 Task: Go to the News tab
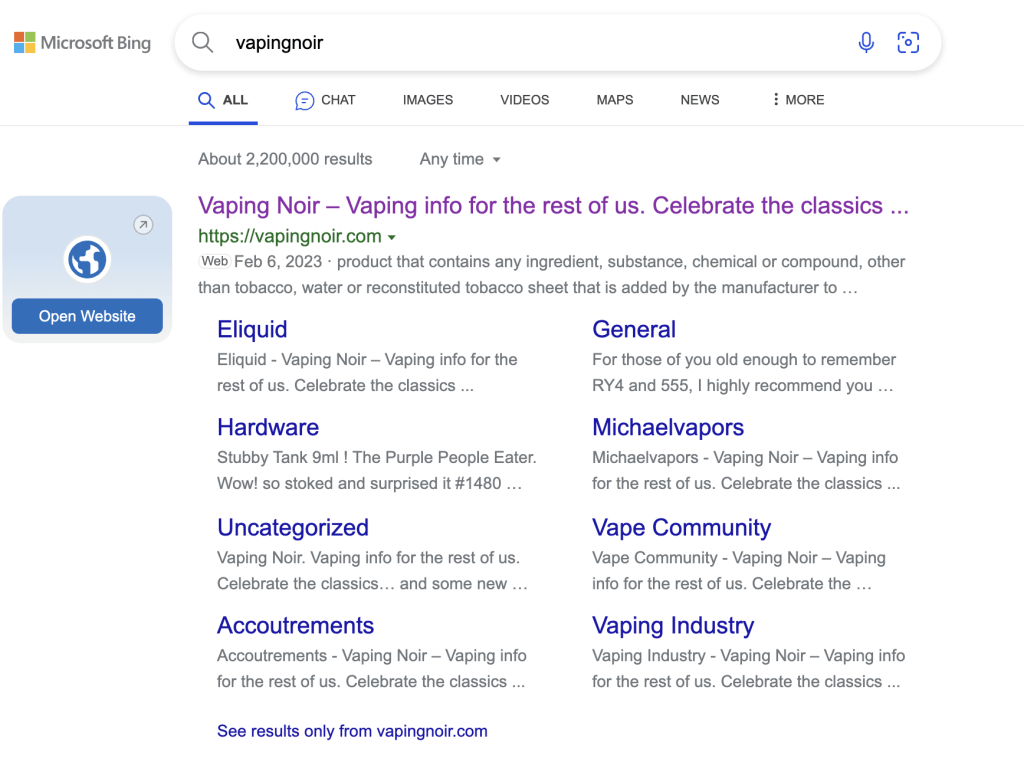pyautogui.click(x=700, y=100)
